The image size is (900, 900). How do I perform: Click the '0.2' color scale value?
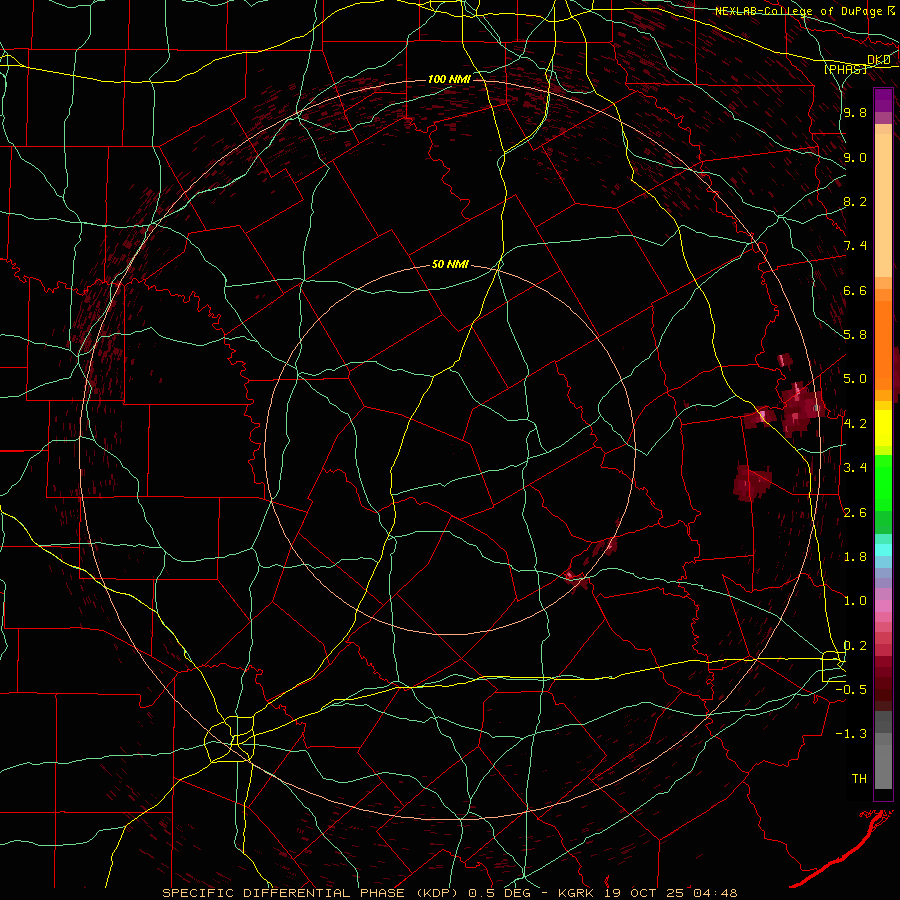855,646
